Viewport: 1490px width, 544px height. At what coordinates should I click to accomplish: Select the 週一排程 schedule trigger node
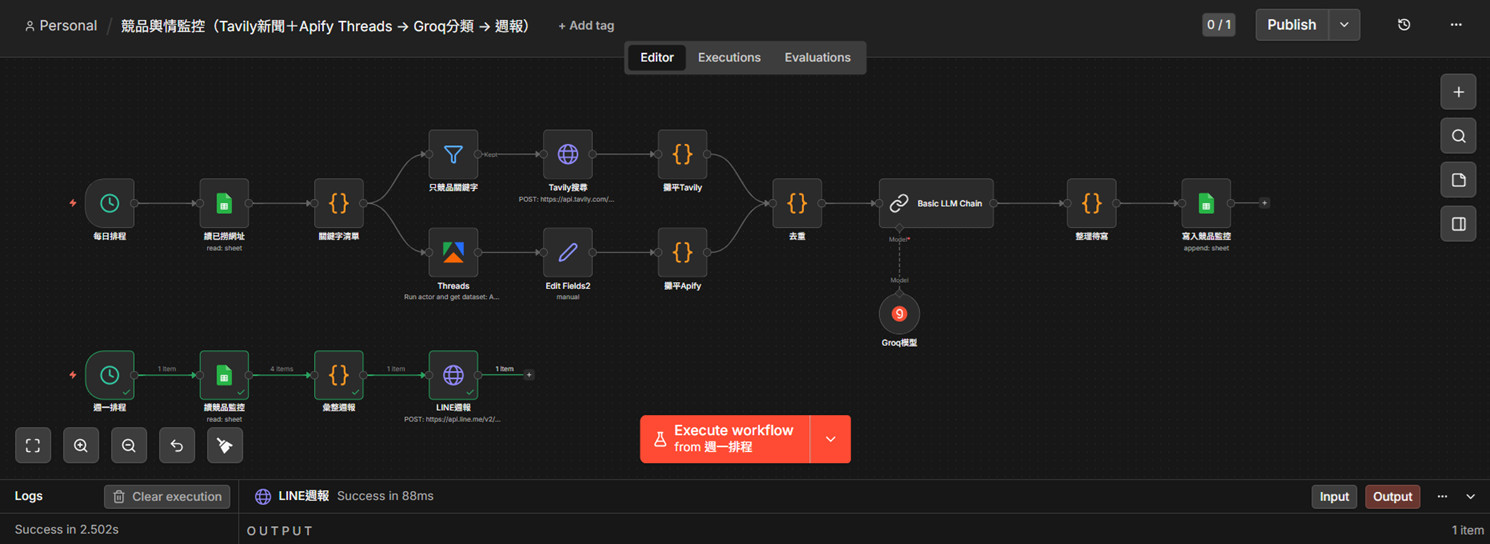click(110, 375)
